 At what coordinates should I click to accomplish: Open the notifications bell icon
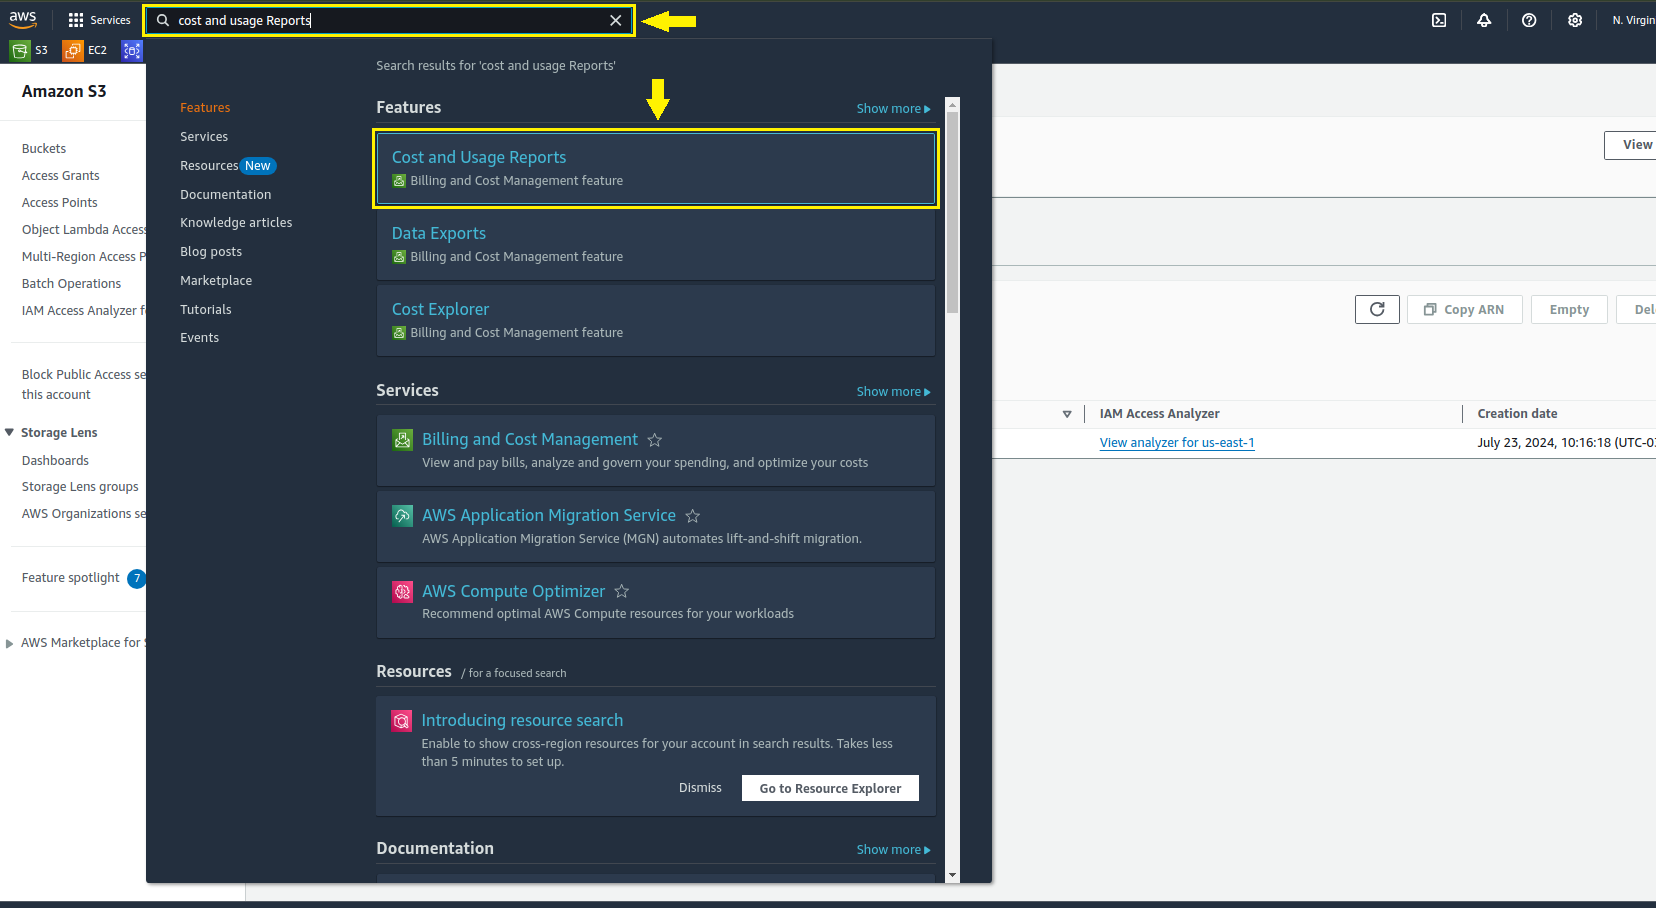point(1484,20)
